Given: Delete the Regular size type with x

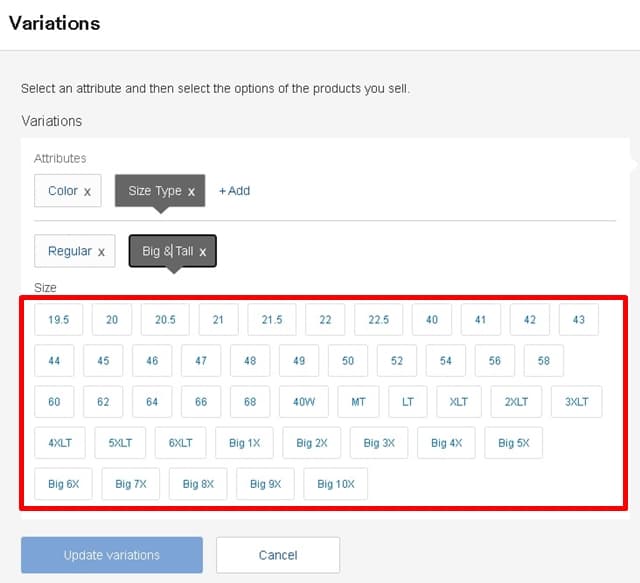Looking at the screenshot, I should tap(101, 252).
